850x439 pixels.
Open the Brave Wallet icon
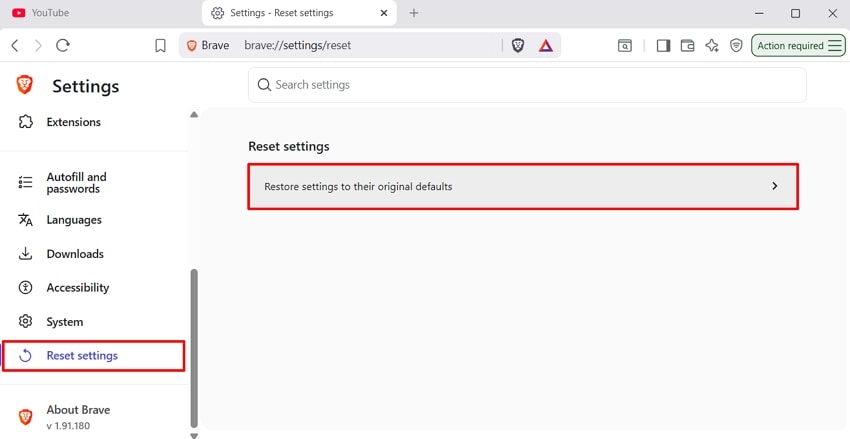[x=687, y=46]
